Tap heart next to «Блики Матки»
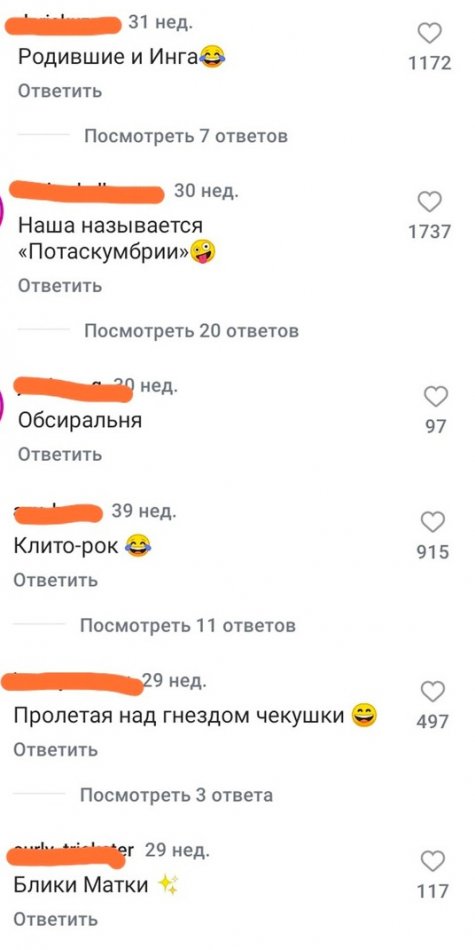The width and height of the screenshot is (475, 950). pos(433,862)
